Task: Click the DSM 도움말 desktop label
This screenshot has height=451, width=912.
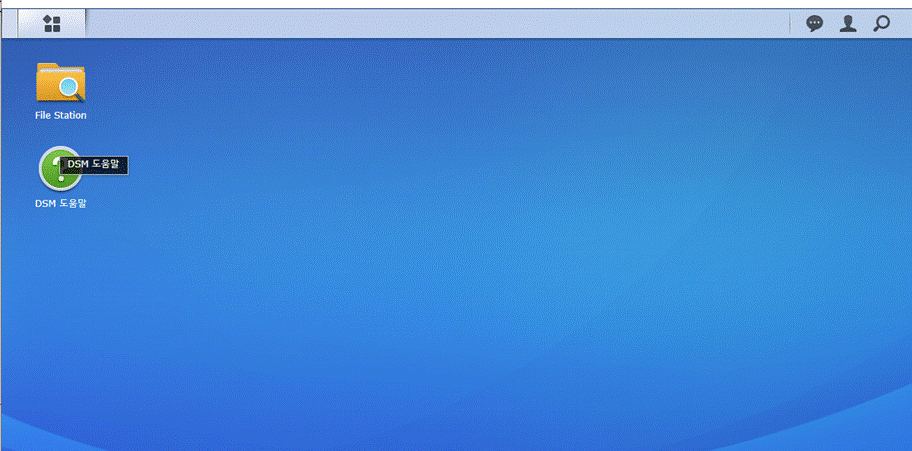Action: (60, 204)
